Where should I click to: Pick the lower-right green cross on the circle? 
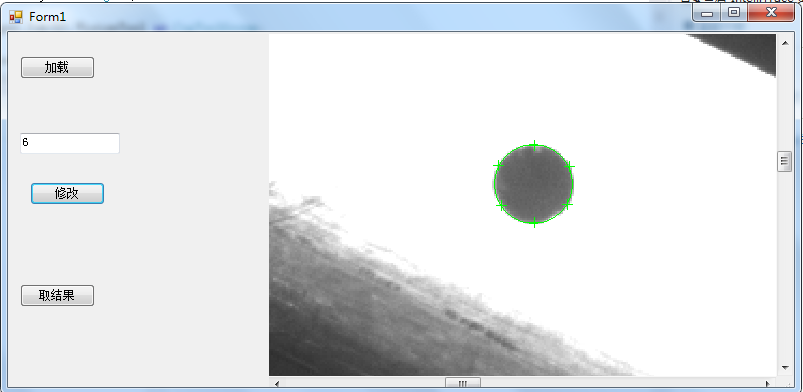(x=567, y=205)
